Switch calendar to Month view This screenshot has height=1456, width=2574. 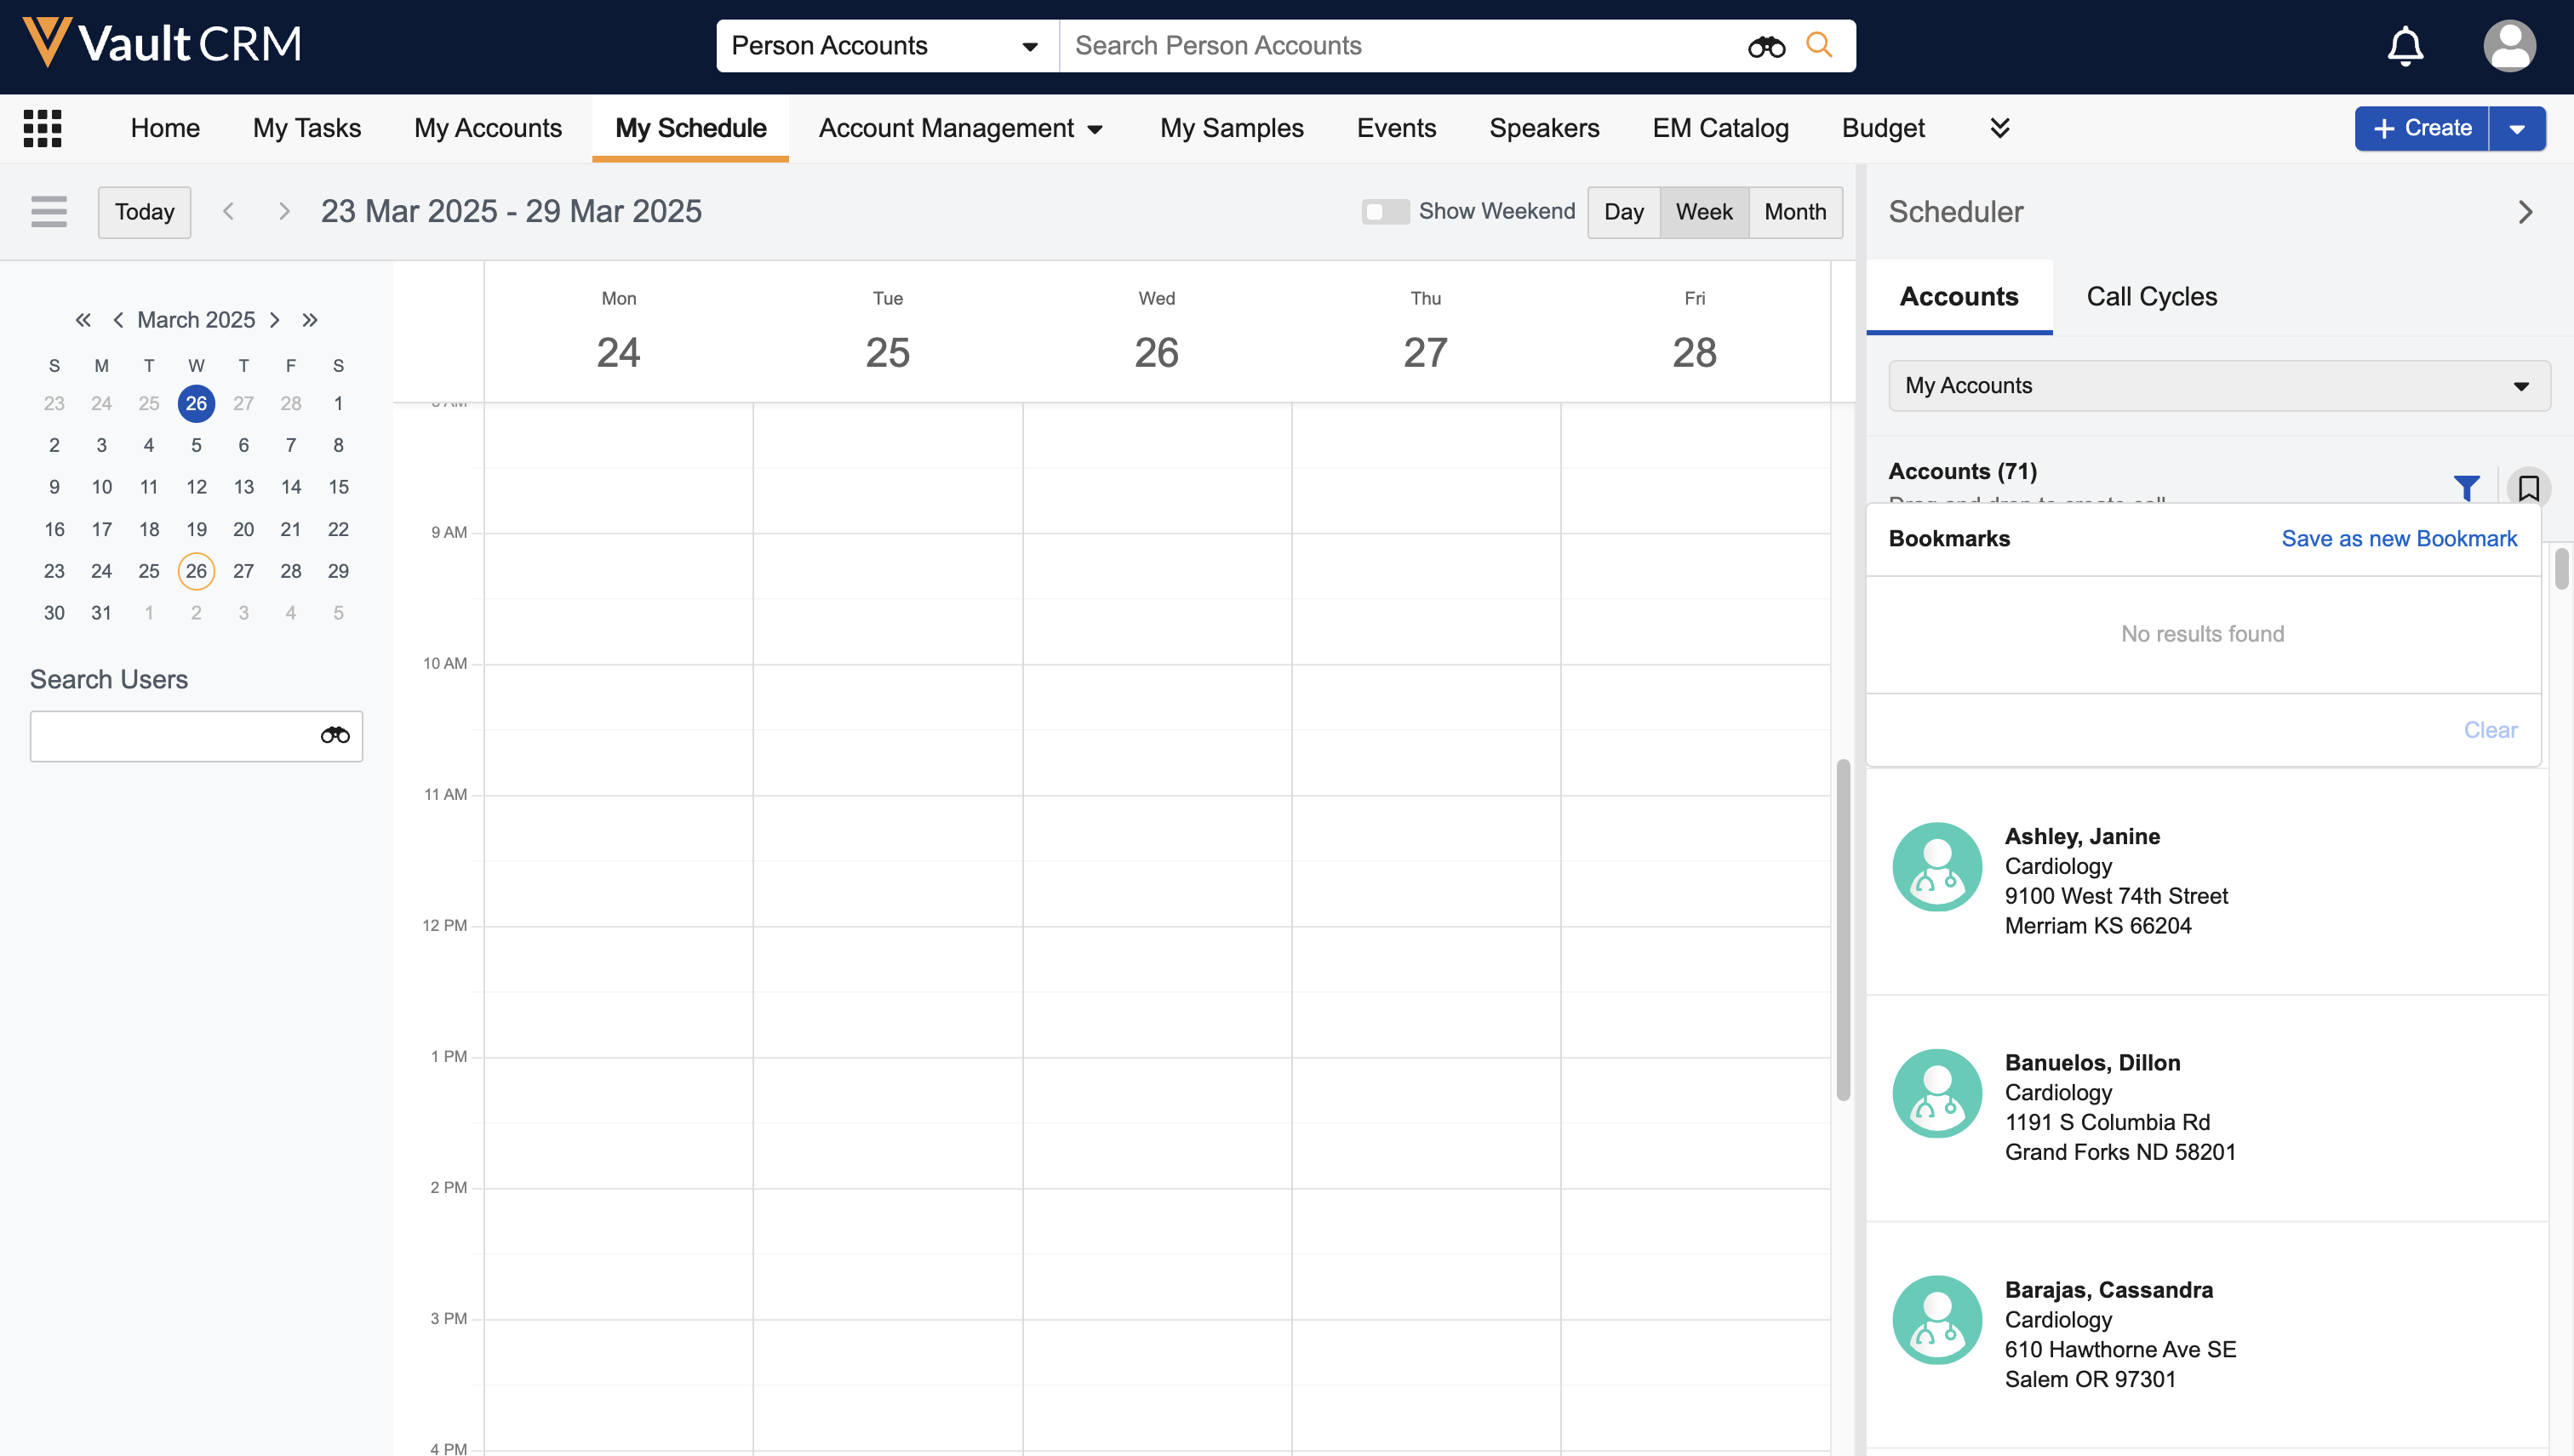point(1795,212)
